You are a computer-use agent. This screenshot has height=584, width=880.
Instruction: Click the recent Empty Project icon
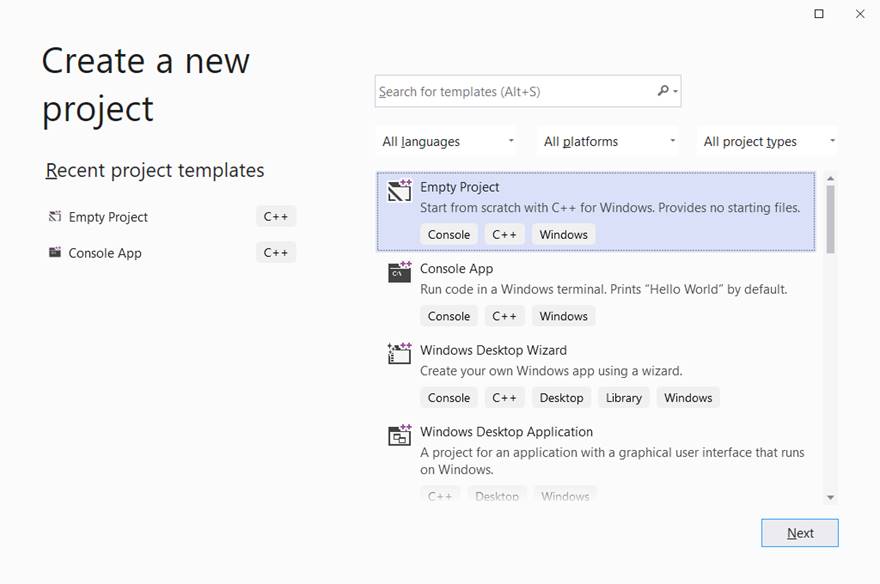pyautogui.click(x=55, y=217)
